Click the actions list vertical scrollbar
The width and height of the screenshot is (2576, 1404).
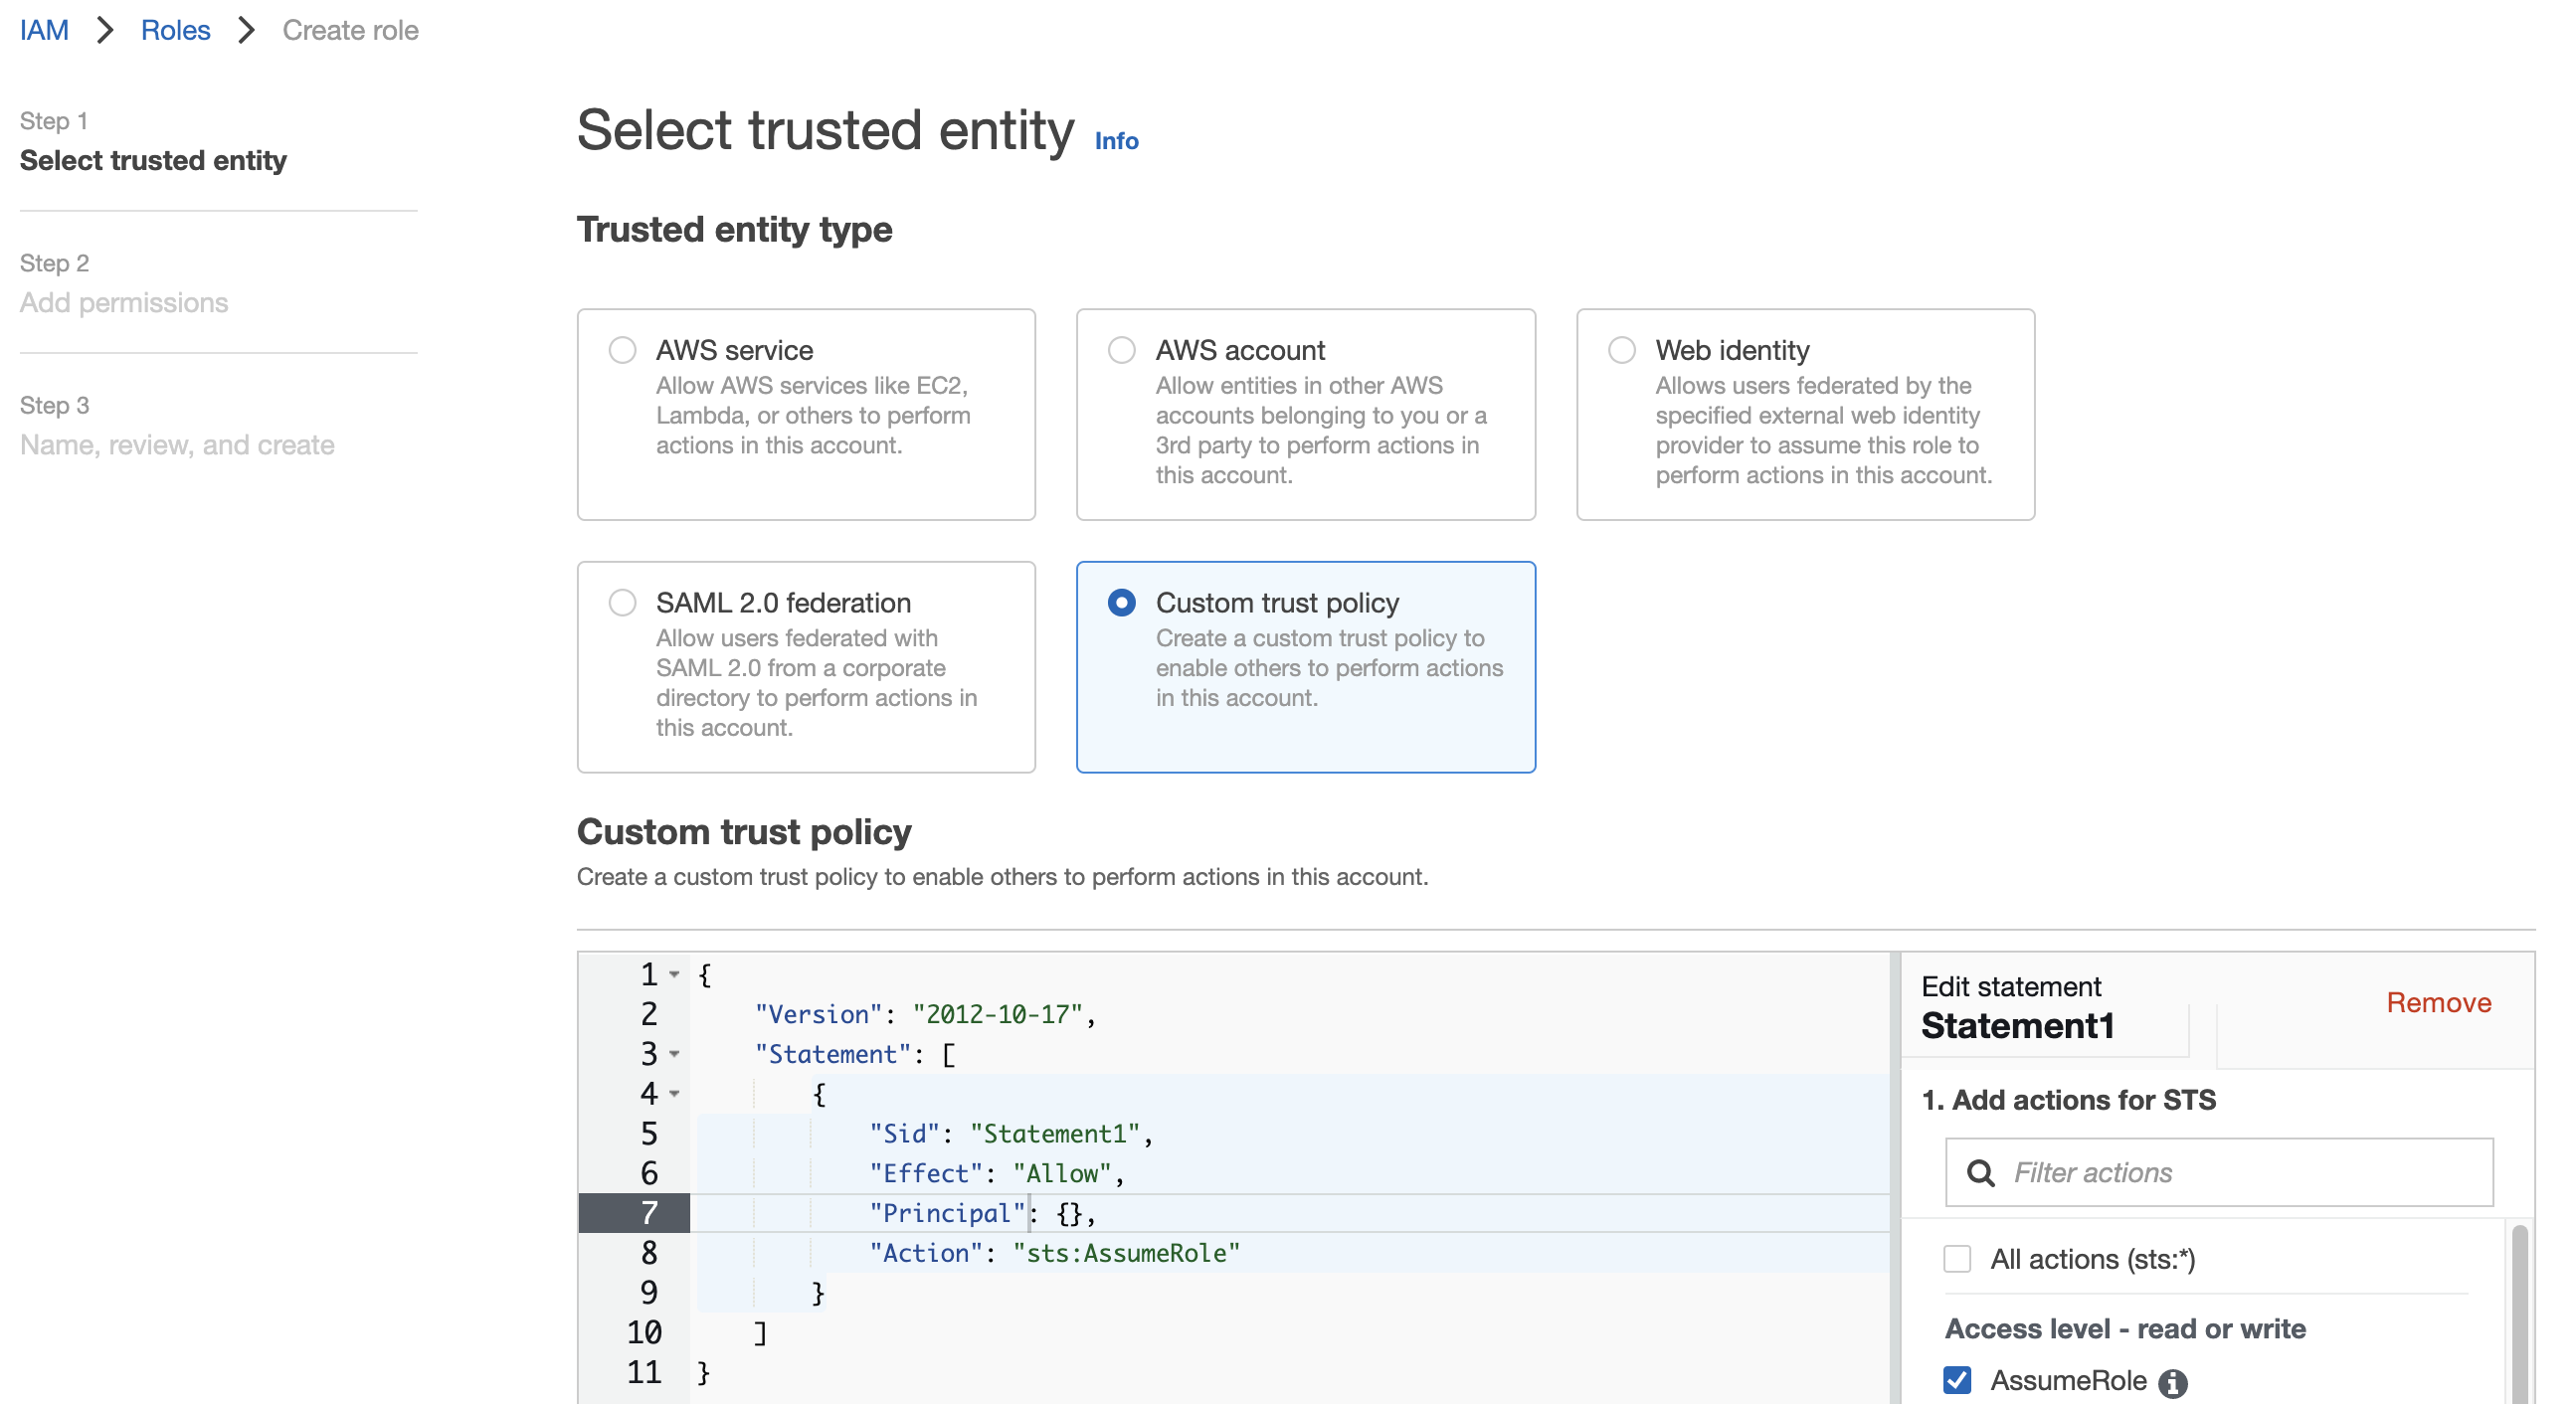coord(2518,1310)
